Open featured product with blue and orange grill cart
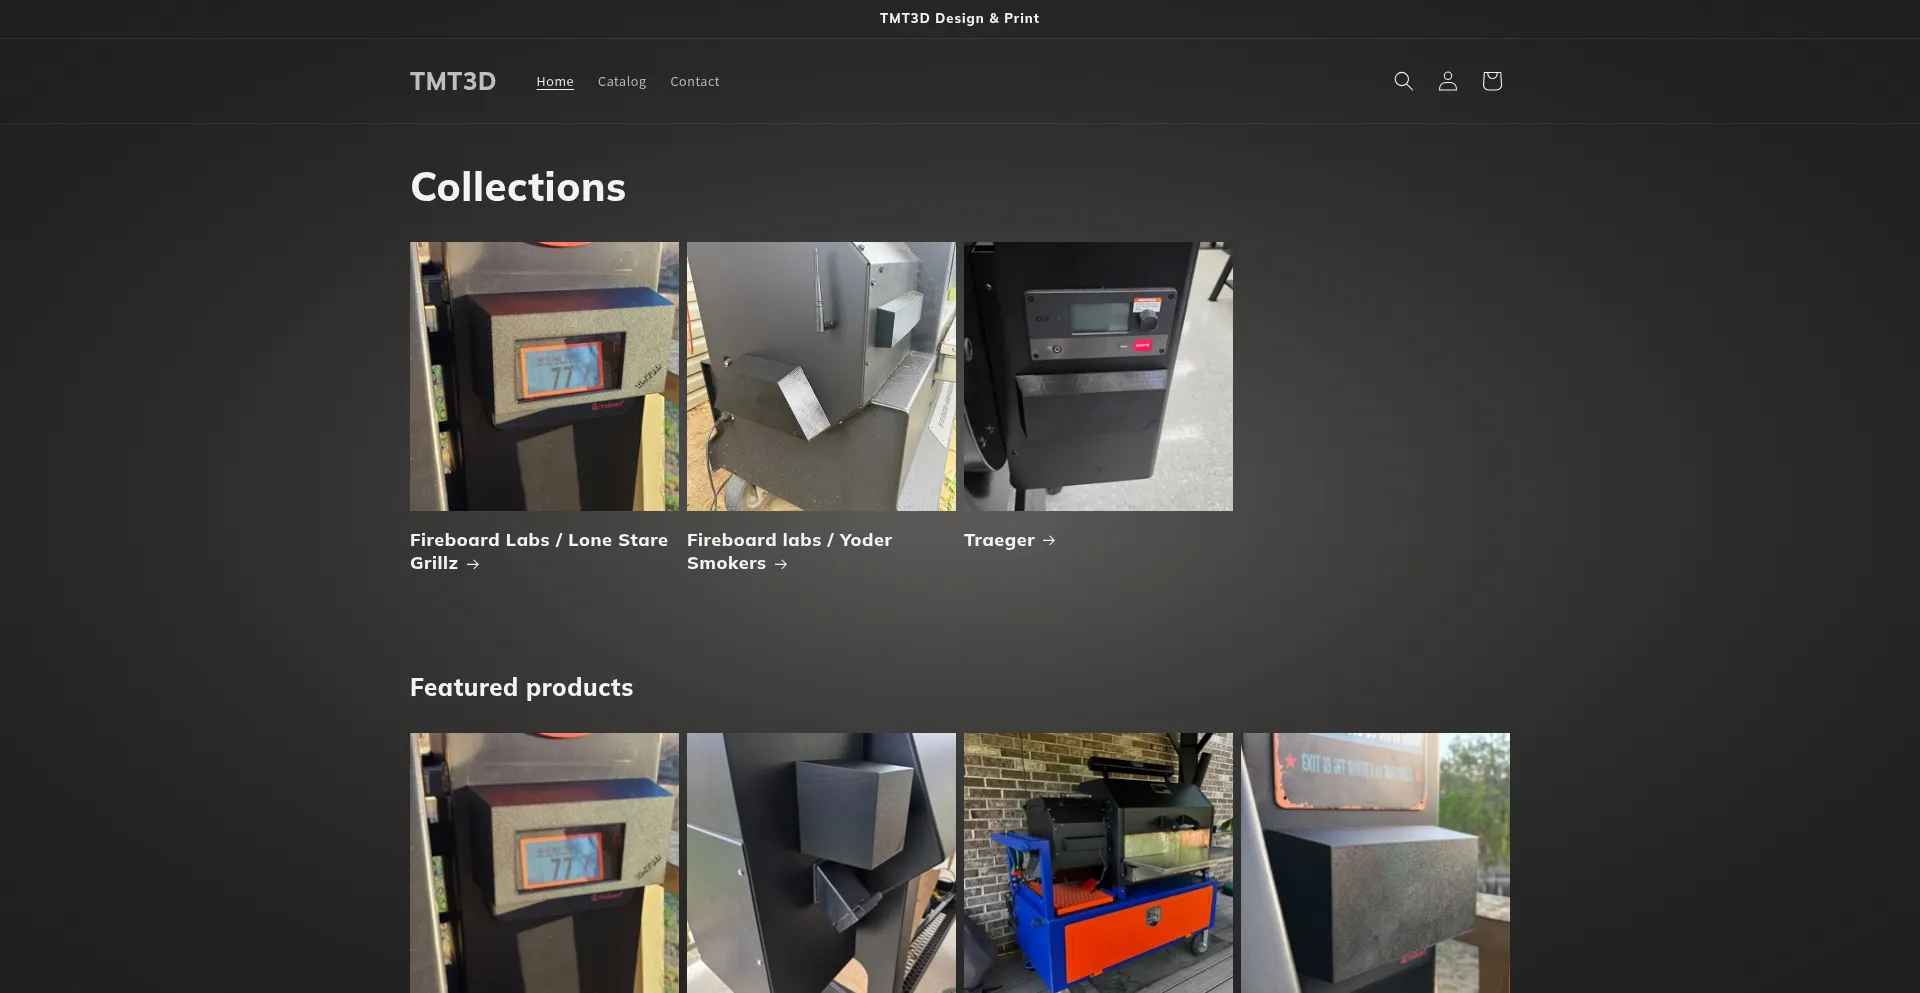 1098,863
